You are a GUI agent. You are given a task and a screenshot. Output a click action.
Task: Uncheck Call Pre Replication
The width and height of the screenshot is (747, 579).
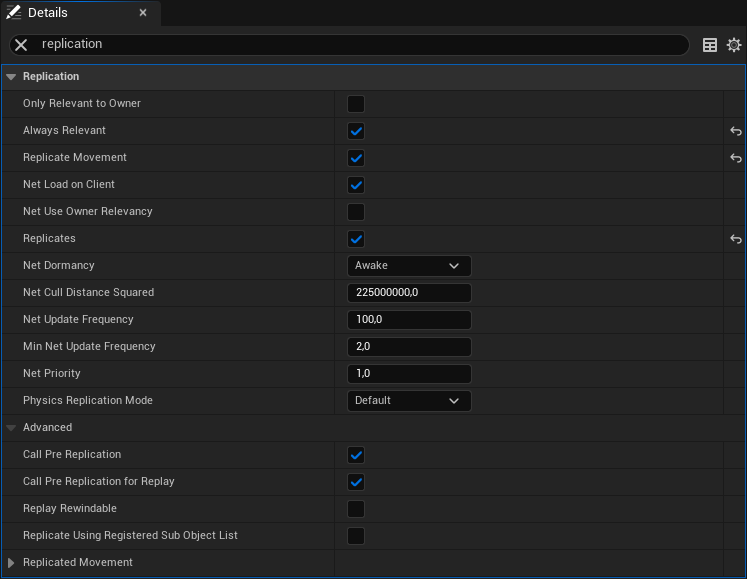[356, 455]
